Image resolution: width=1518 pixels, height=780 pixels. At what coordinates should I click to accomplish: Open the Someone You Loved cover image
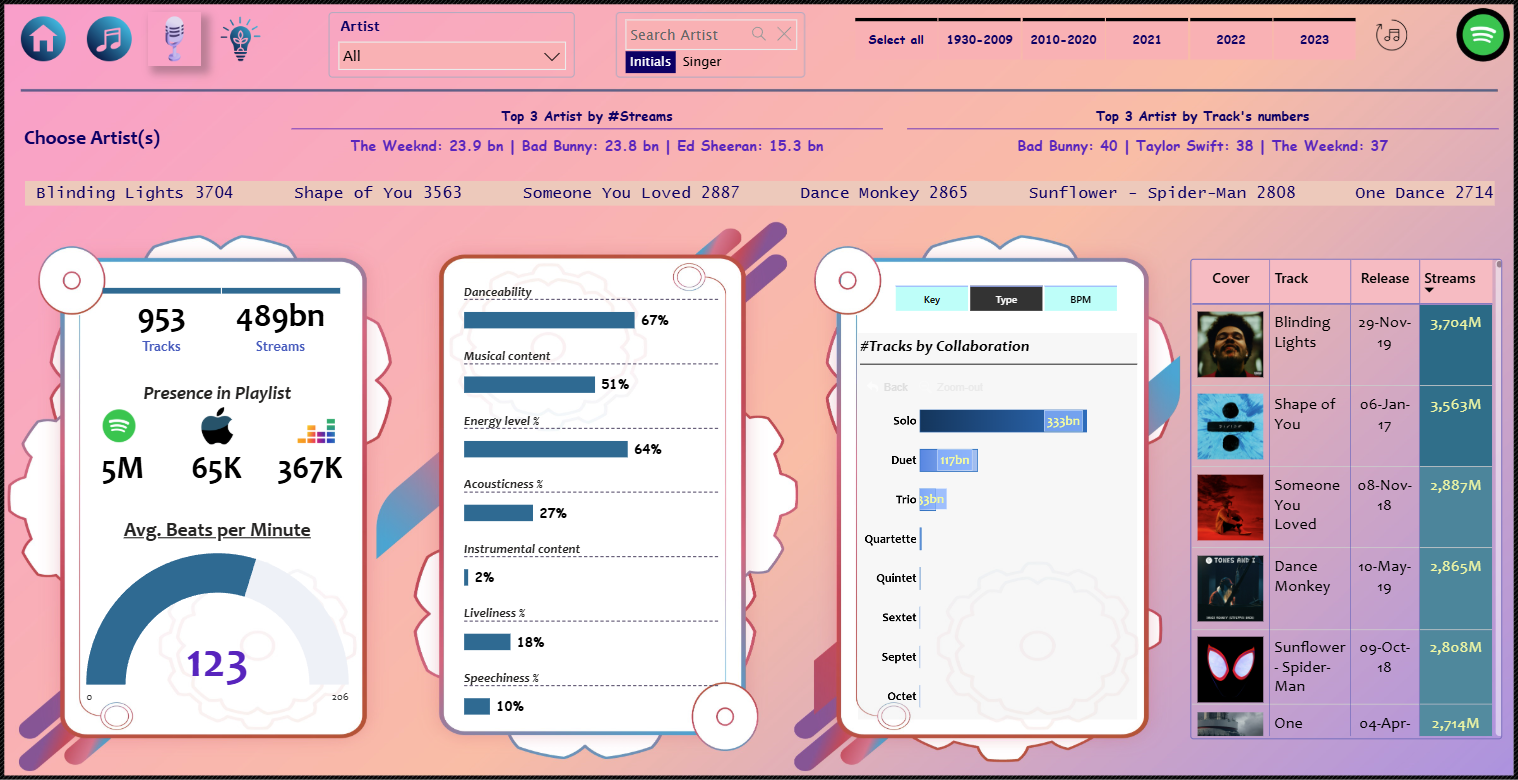1230,507
